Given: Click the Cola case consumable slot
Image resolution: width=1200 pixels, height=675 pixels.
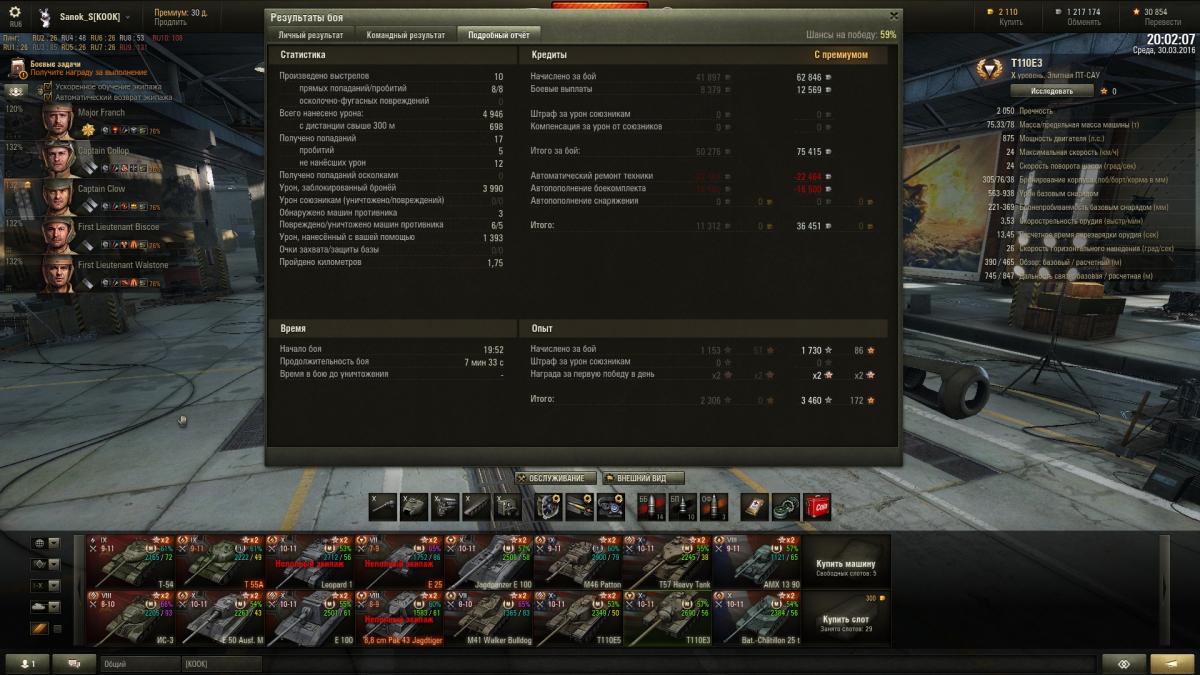Looking at the screenshot, I should pos(816,506).
